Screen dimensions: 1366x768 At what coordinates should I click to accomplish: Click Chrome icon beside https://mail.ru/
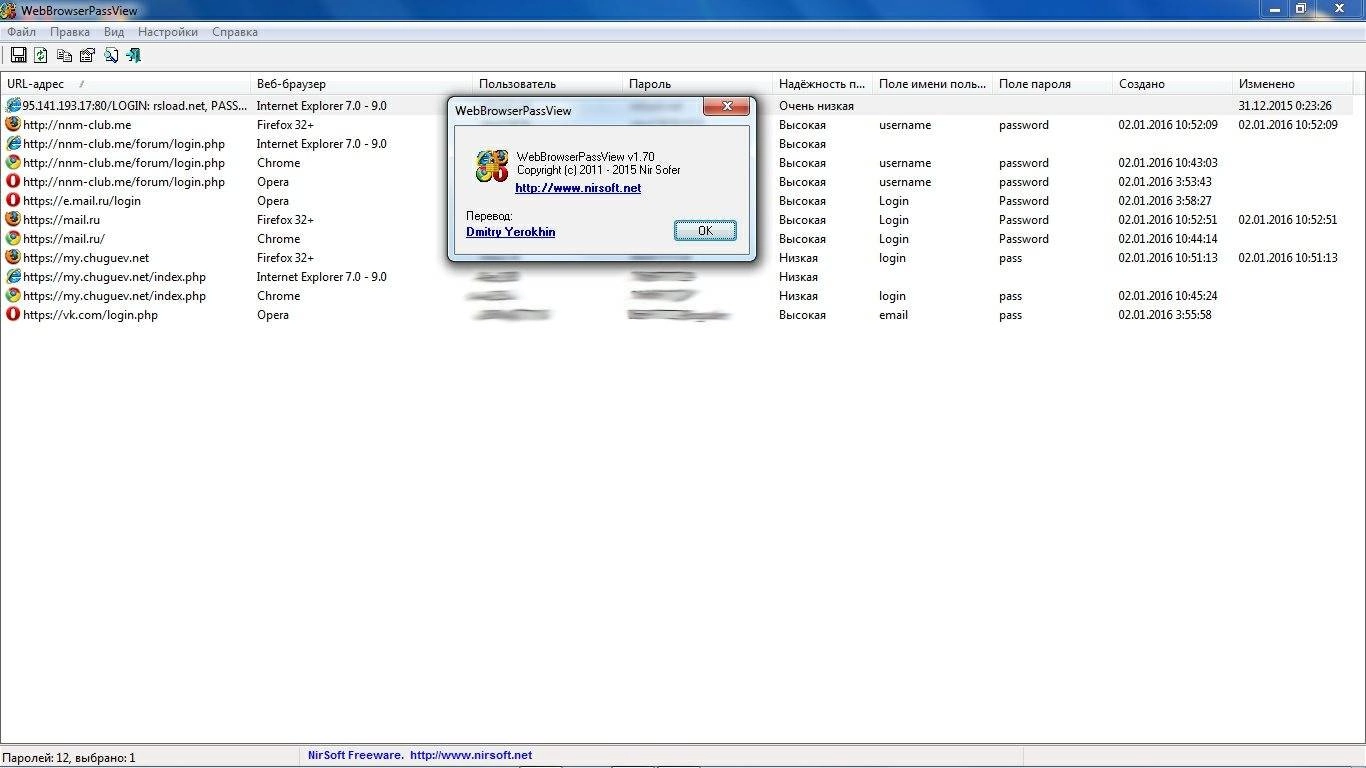(x=13, y=238)
